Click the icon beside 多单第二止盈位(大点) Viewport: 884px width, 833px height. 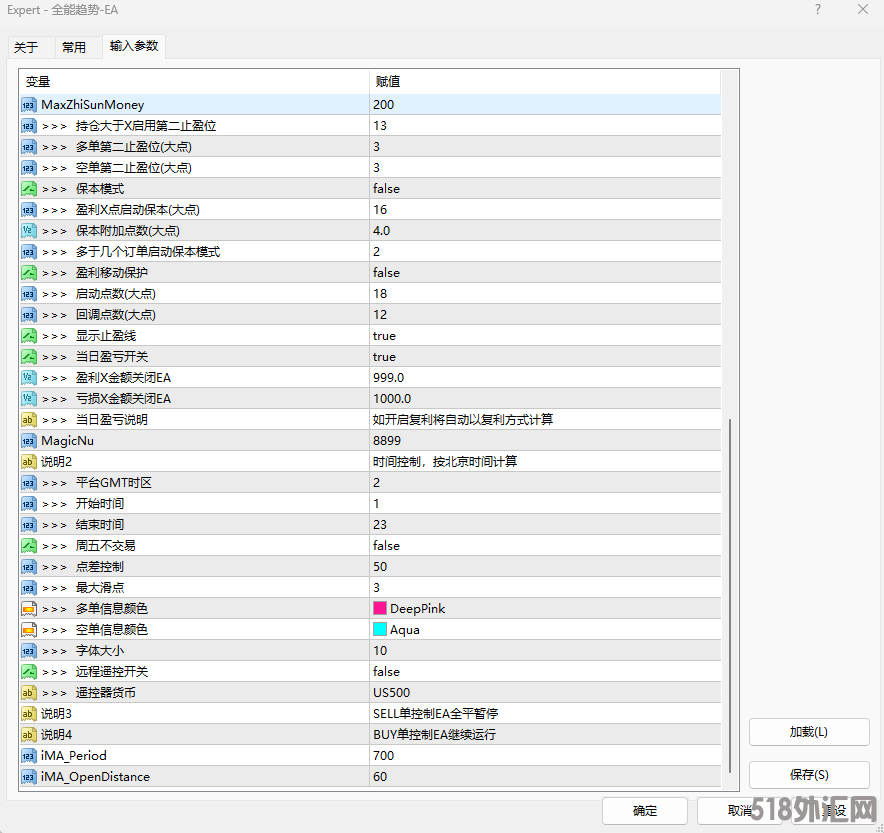pos(29,147)
